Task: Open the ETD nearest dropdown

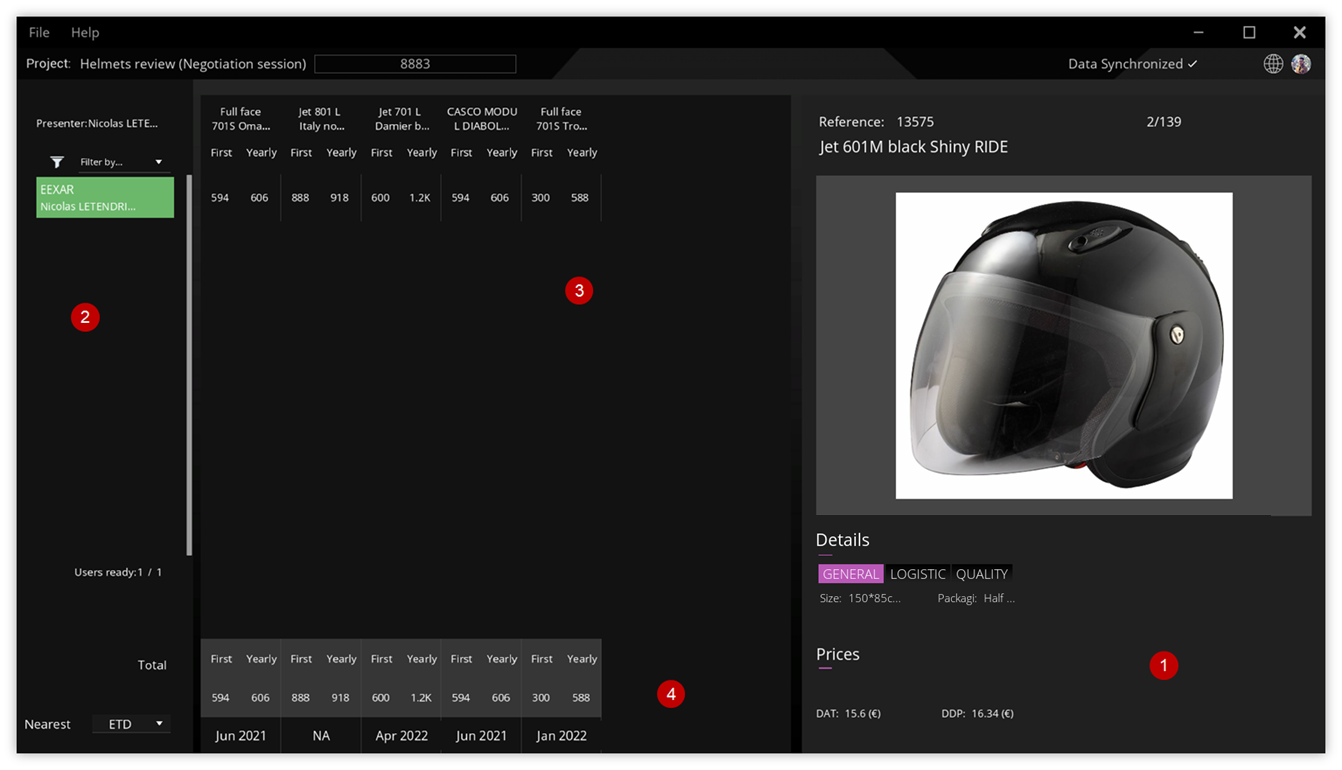Action: tap(131, 724)
